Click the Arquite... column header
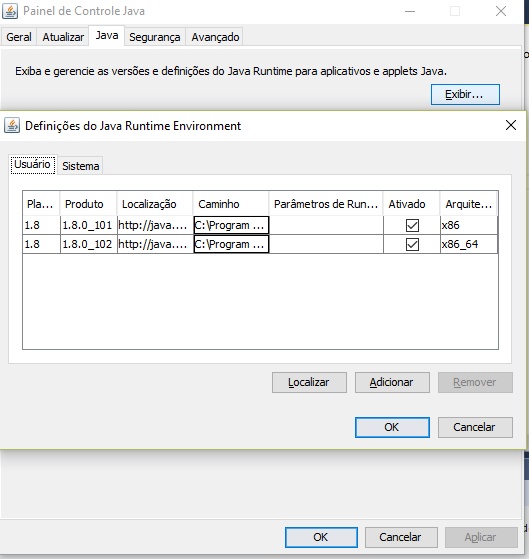 468,204
